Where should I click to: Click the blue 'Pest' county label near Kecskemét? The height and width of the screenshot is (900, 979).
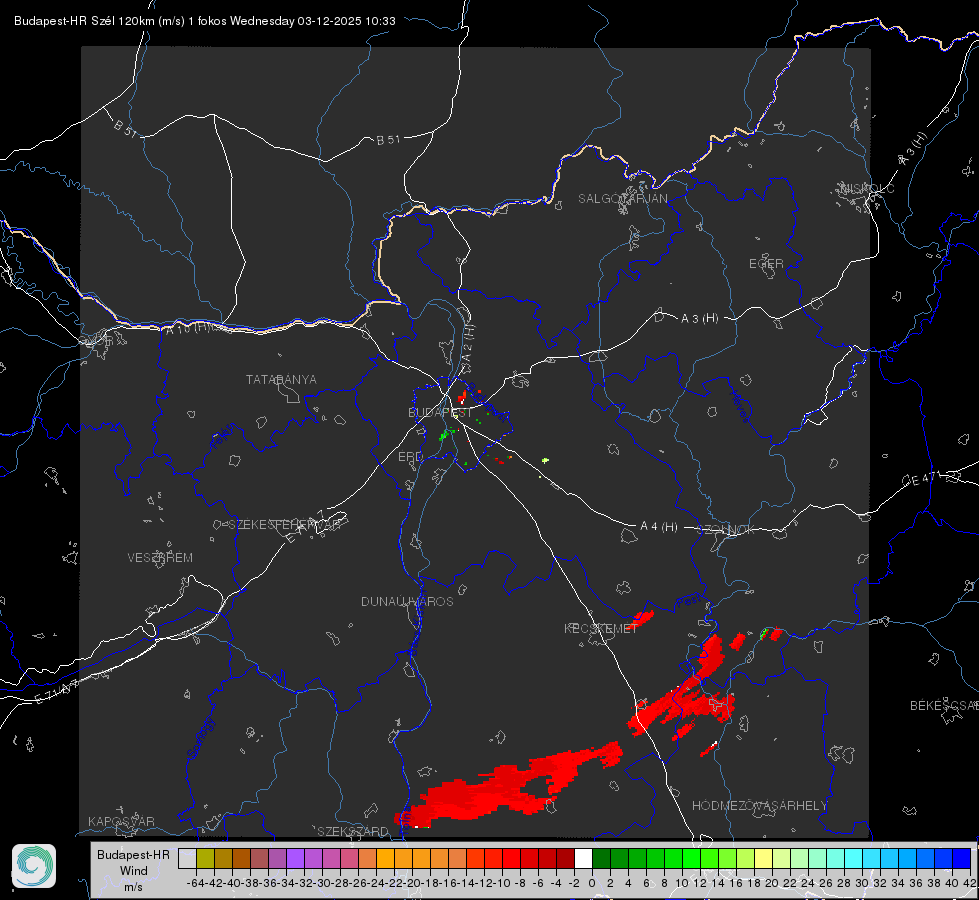pos(689,602)
